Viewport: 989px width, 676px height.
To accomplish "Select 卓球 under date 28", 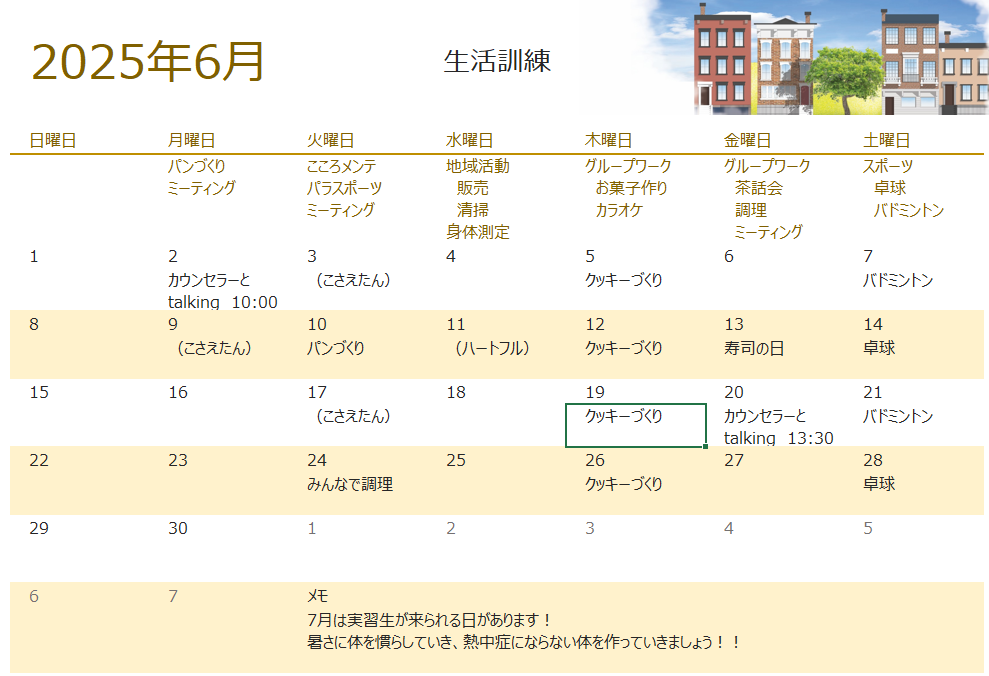I will [x=879, y=484].
